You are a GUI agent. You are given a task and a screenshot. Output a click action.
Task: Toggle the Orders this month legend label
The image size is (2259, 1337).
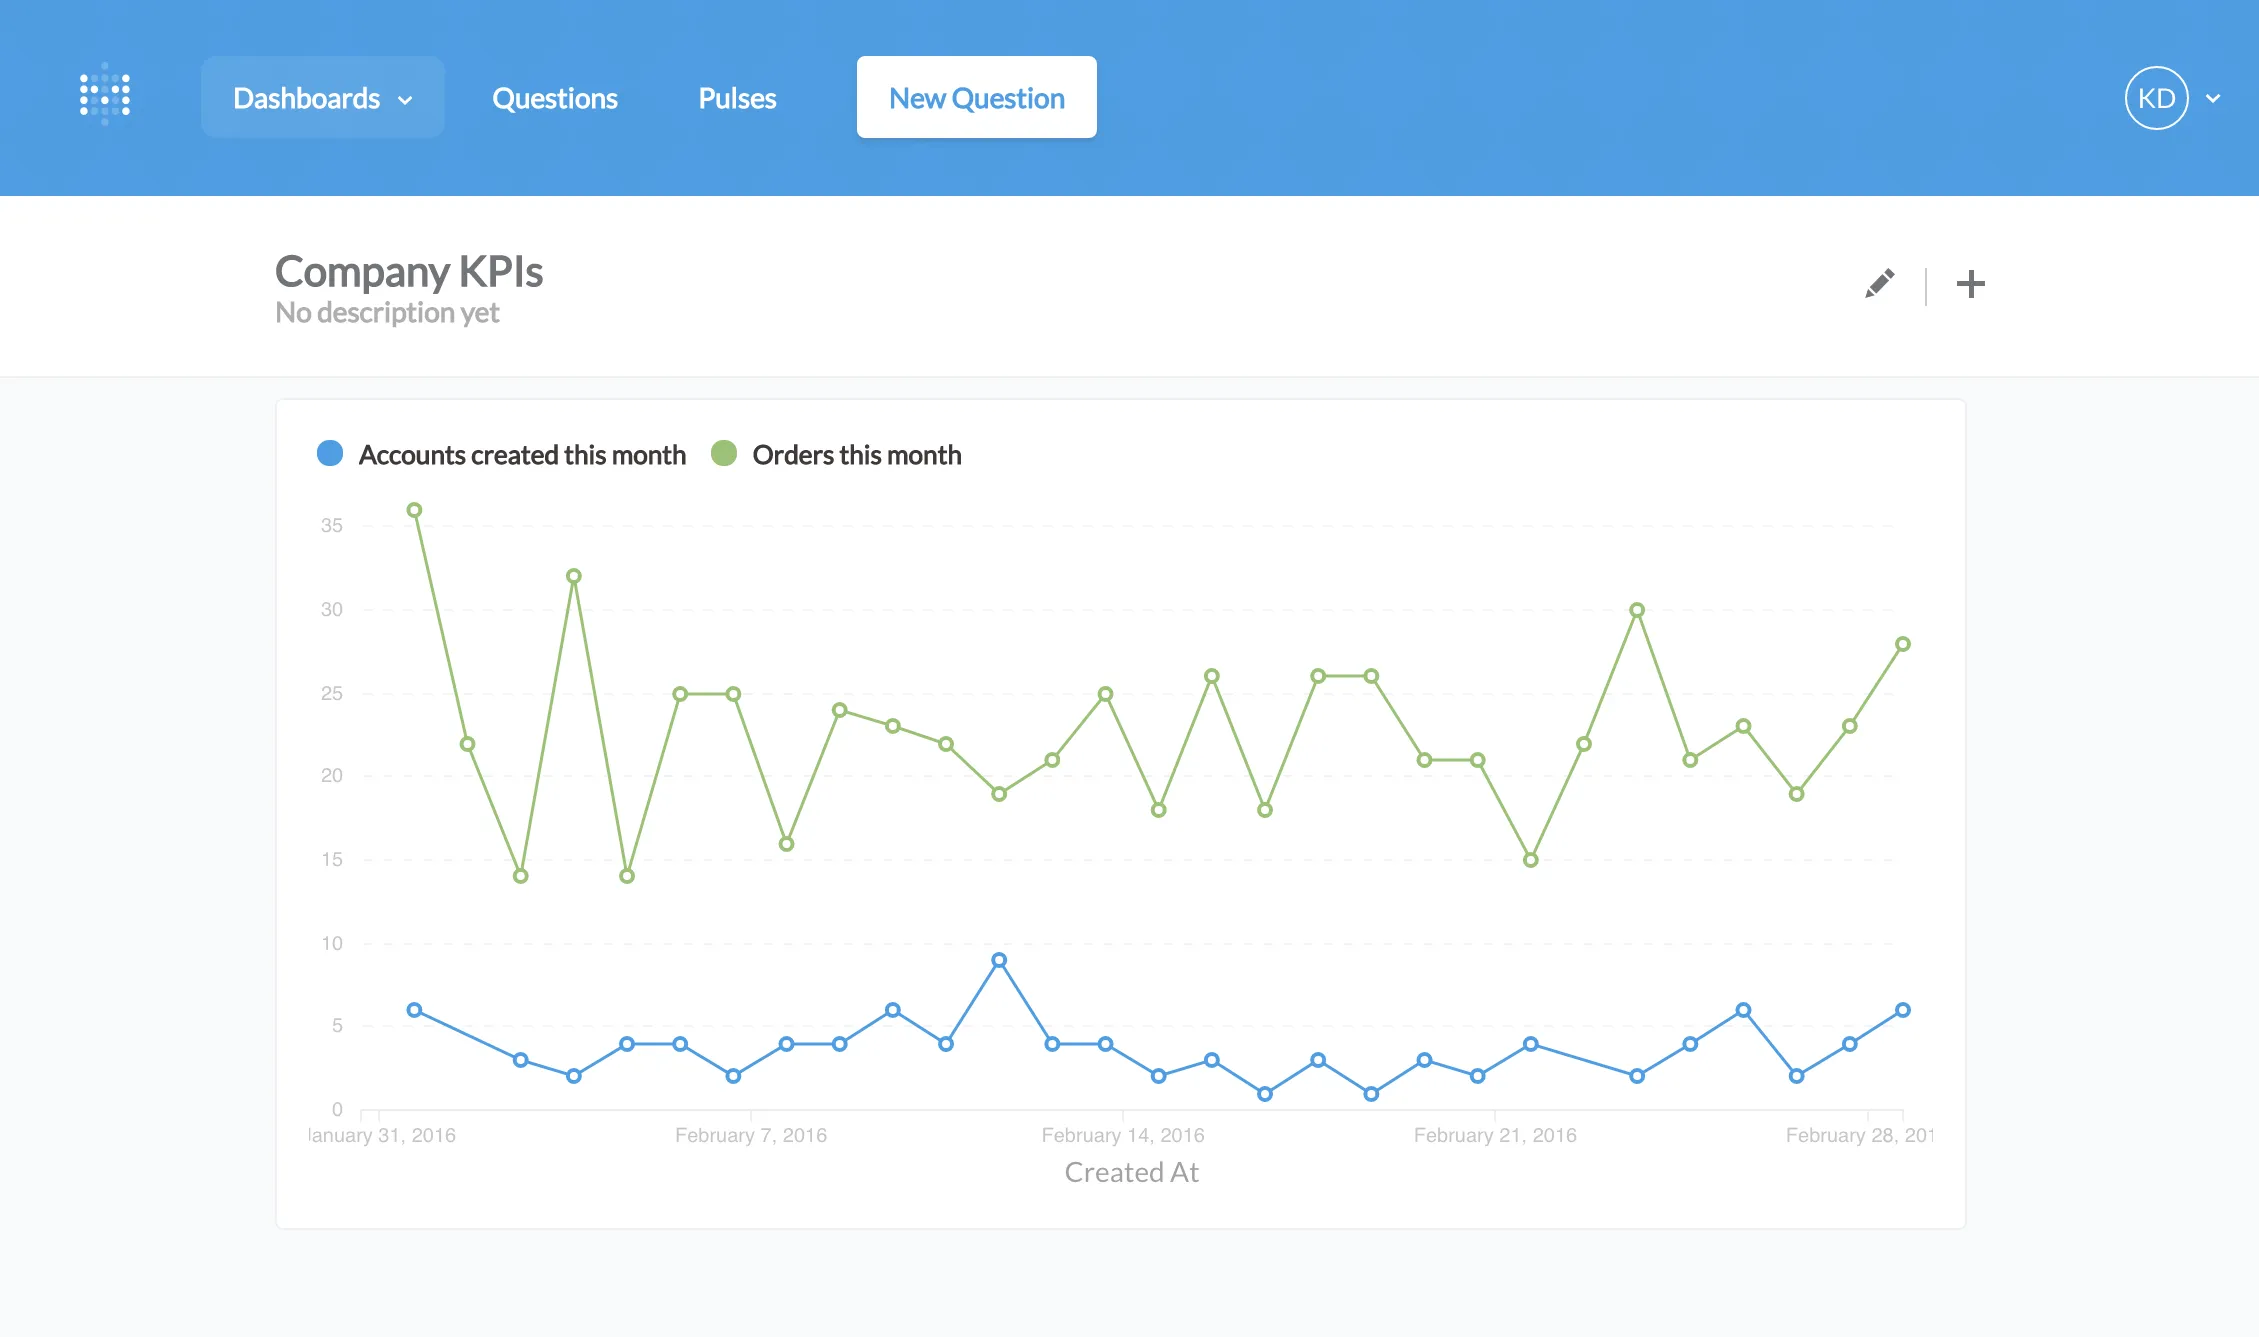tap(856, 455)
